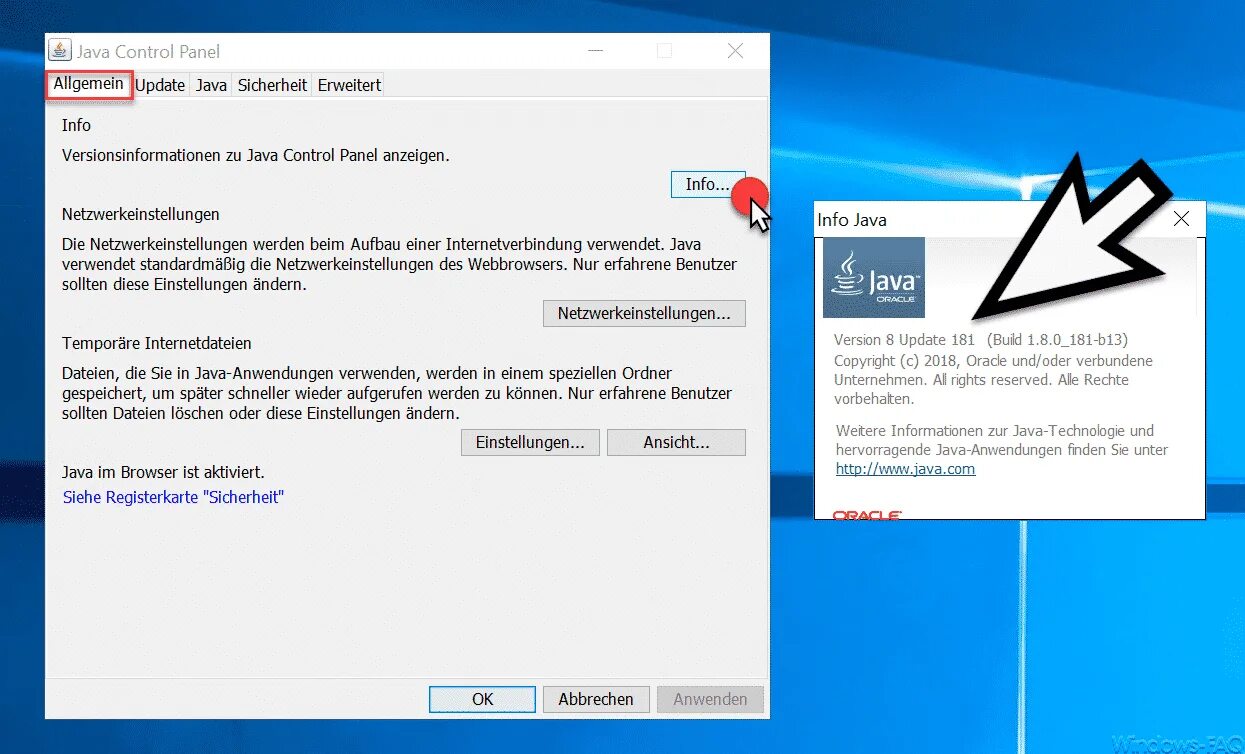Open the Sicherheit tab

click(x=272, y=85)
